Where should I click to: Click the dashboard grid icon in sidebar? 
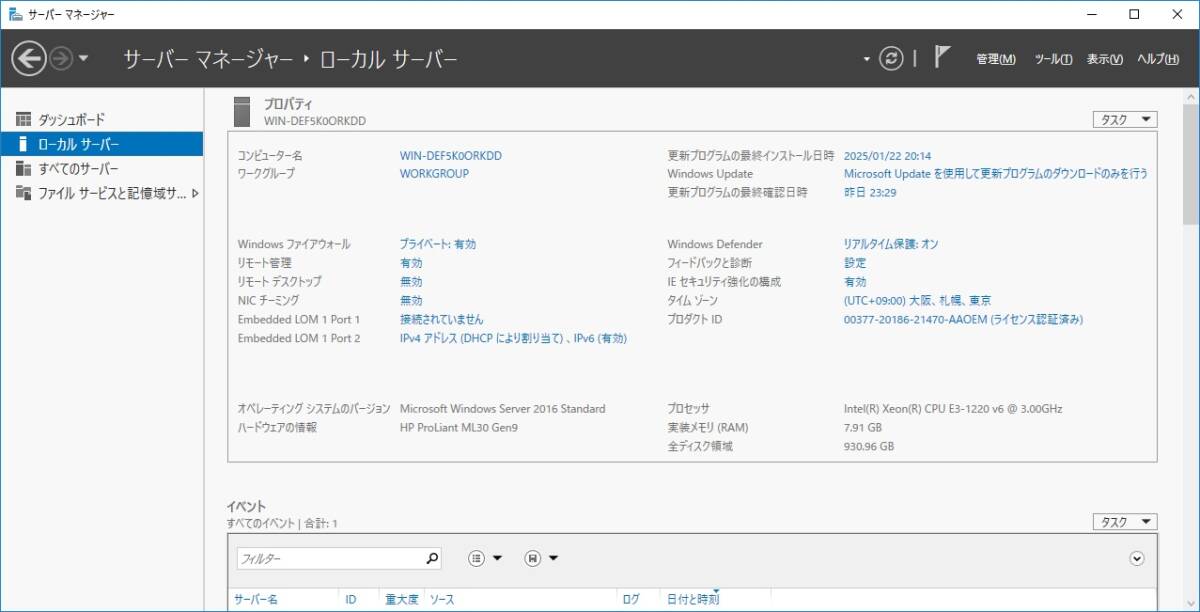pos(23,119)
